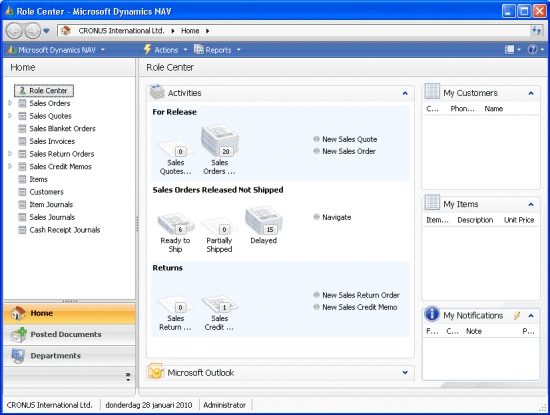The width and height of the screenshot is (550, 415).
Task: Click the home icon in address bar
Action: pos(66,31)
